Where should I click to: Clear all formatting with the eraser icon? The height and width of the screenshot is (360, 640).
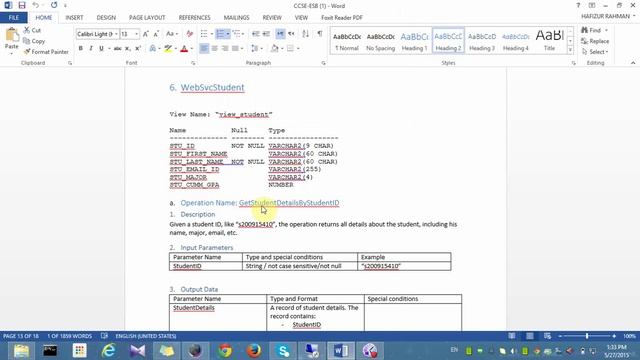[x=189, y=34]
